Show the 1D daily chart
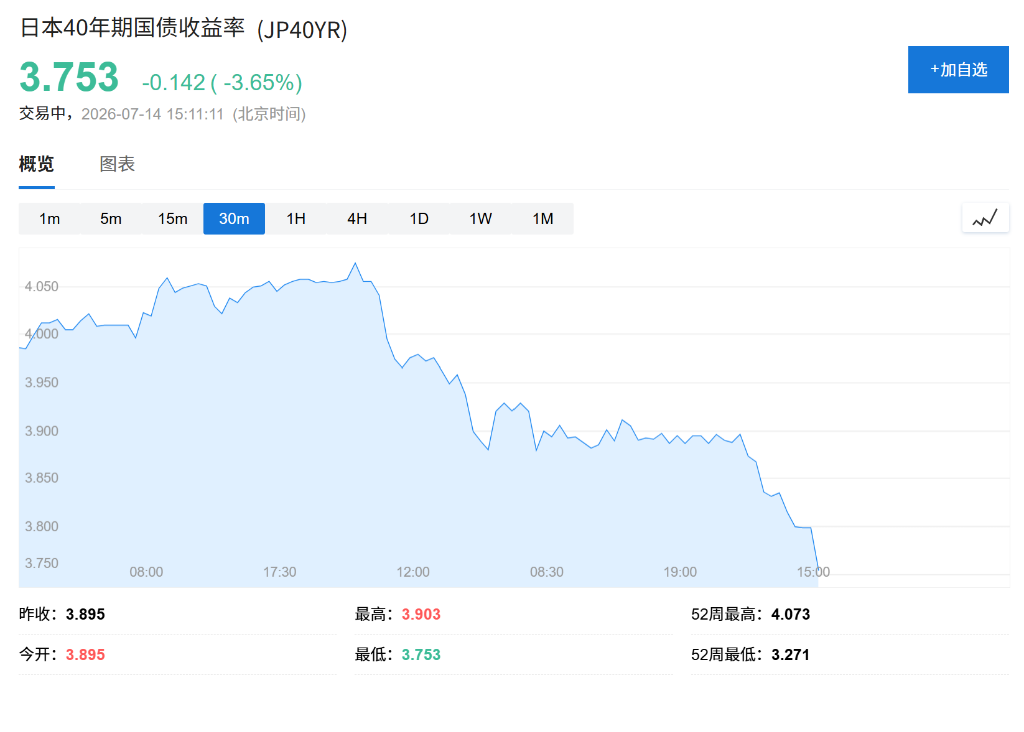 [419, 219]
